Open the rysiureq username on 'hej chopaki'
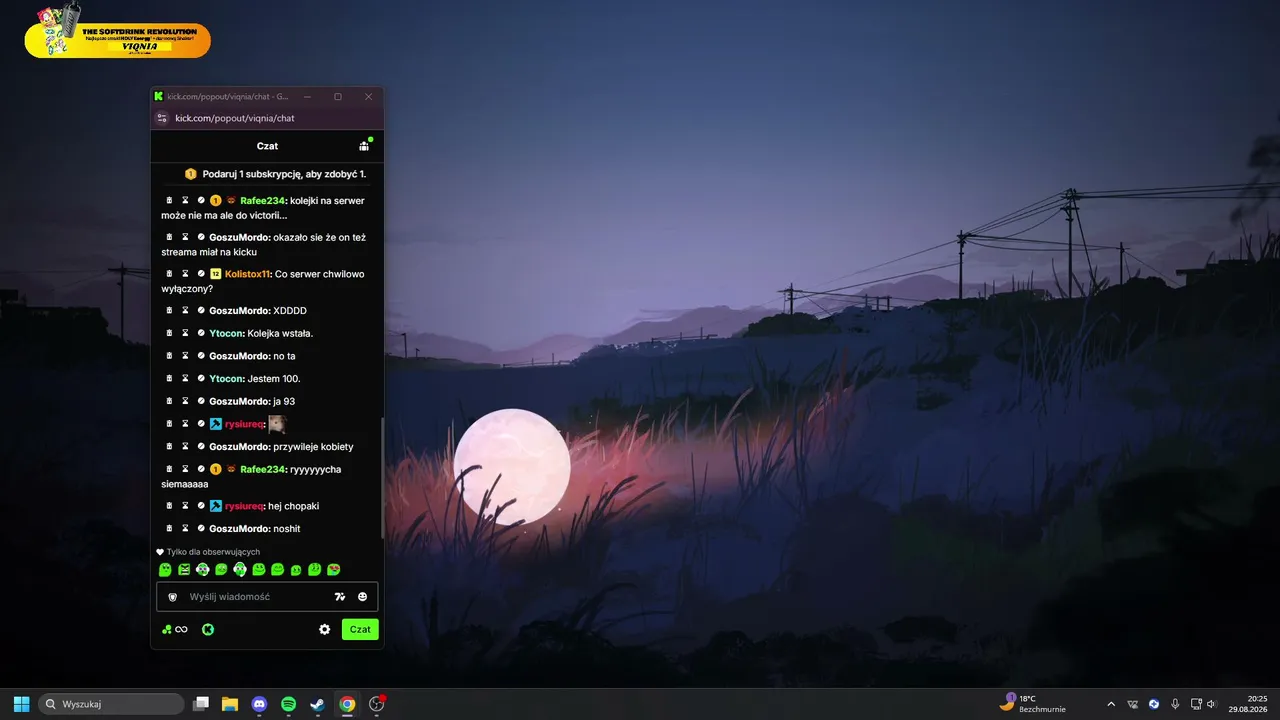Image resolution: width=1280 pixels, height=720 pixels. pyautogui.click(x=244, y=506)
